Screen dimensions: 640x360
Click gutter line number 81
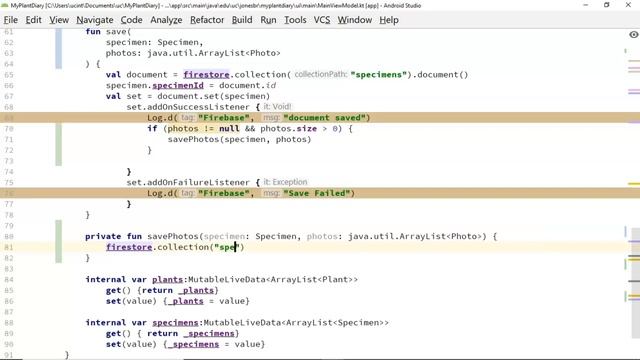pyautogui.click(x=9, y=247)
